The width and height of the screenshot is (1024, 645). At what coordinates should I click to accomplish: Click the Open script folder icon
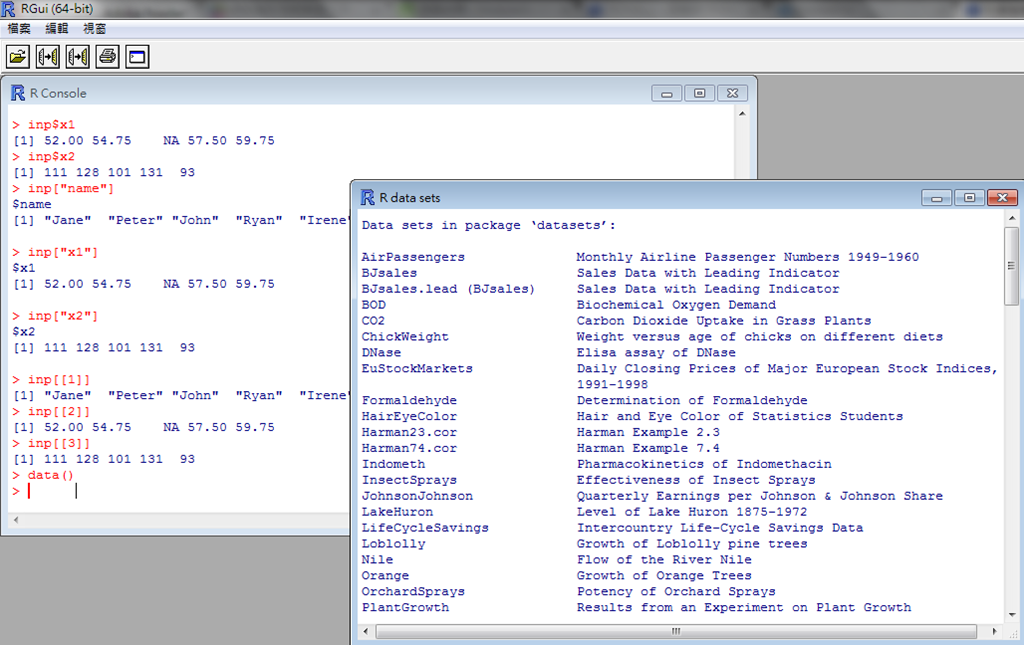pos(18,57)
